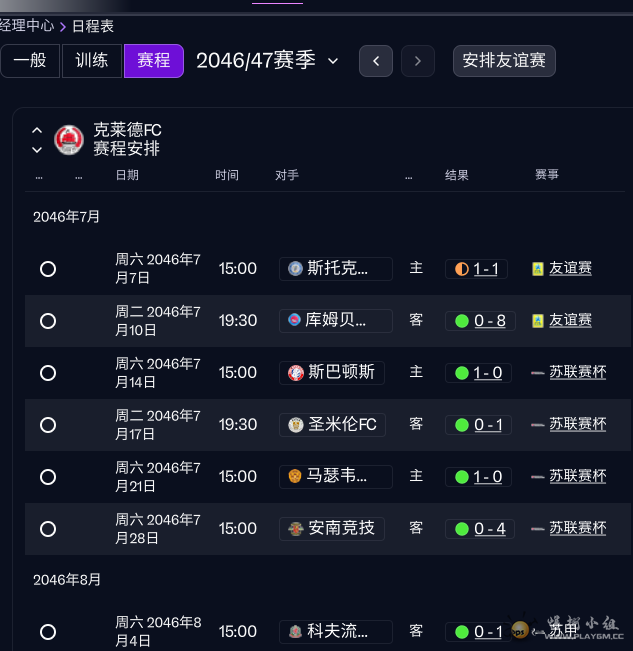Open the 0-4 result link

tap(490, 529)
